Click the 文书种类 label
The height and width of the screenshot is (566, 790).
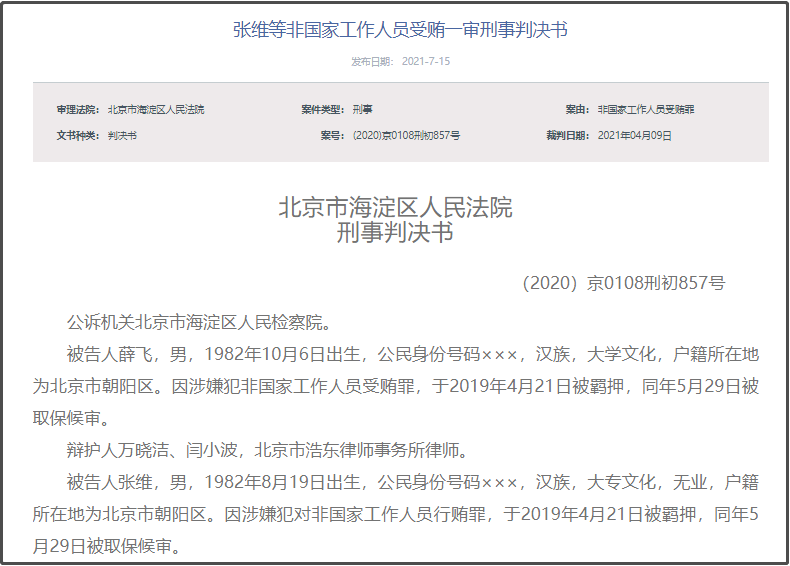(x=78, y=136)
